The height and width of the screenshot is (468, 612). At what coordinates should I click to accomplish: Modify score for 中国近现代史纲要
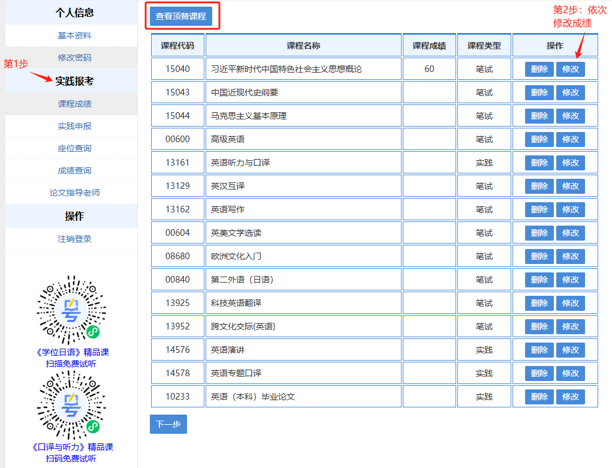coord(570,92)
